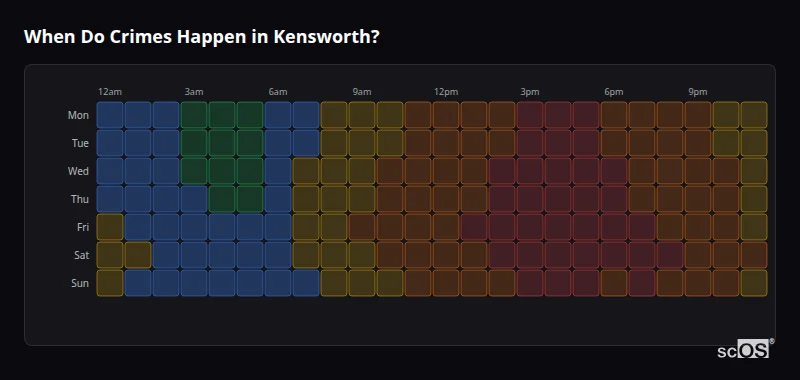Click the '6pm' column header
The height and width of the screenshot is (380, 800).
click(x=614, y=92)
